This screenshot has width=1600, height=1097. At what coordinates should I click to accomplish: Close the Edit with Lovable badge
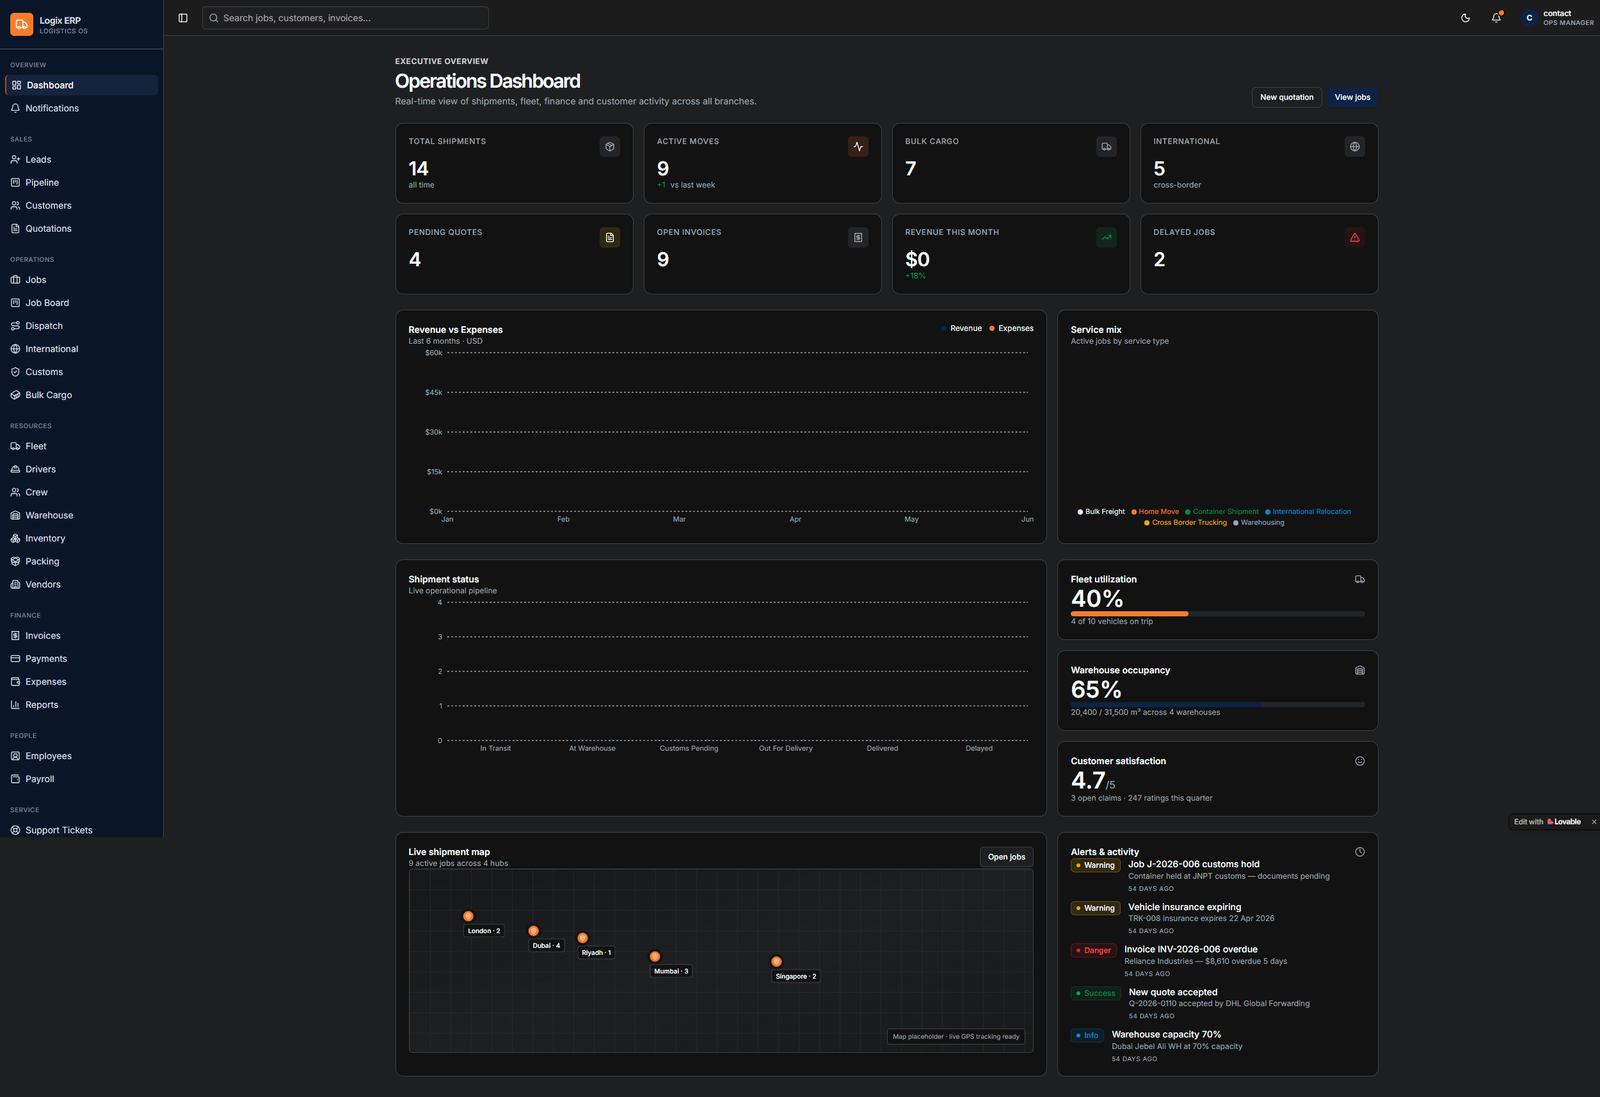click(x=1594, y=822)
